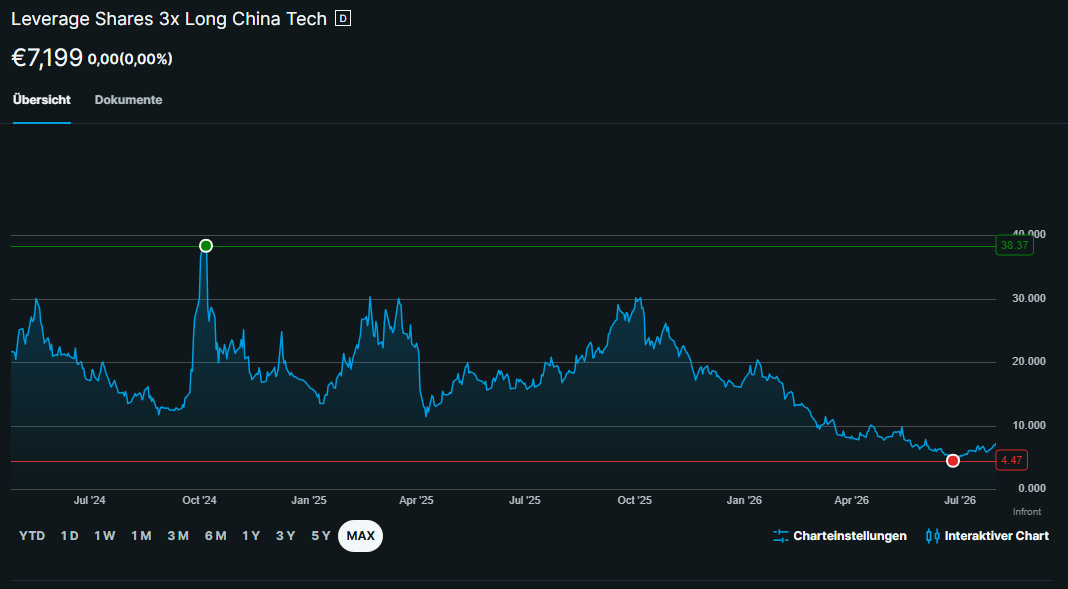Viewport: 1068px width, 589px height.
Task: Click the green high-point marker on chart
Action: point(206,246)
